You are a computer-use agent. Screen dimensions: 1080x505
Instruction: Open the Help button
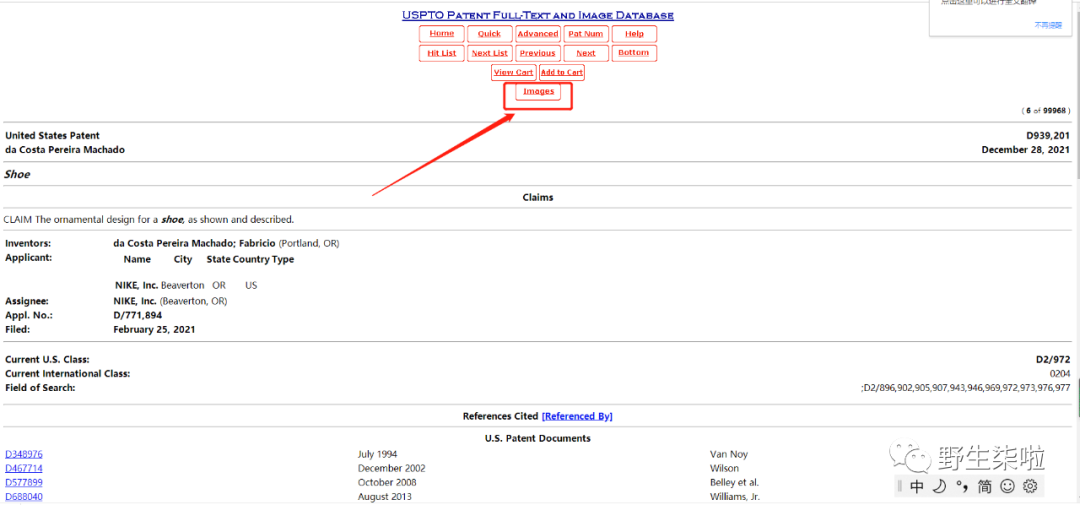pos(634,34)
